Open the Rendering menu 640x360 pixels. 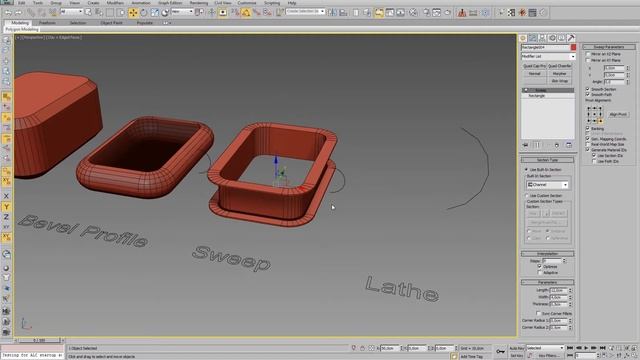coord(199,3)
